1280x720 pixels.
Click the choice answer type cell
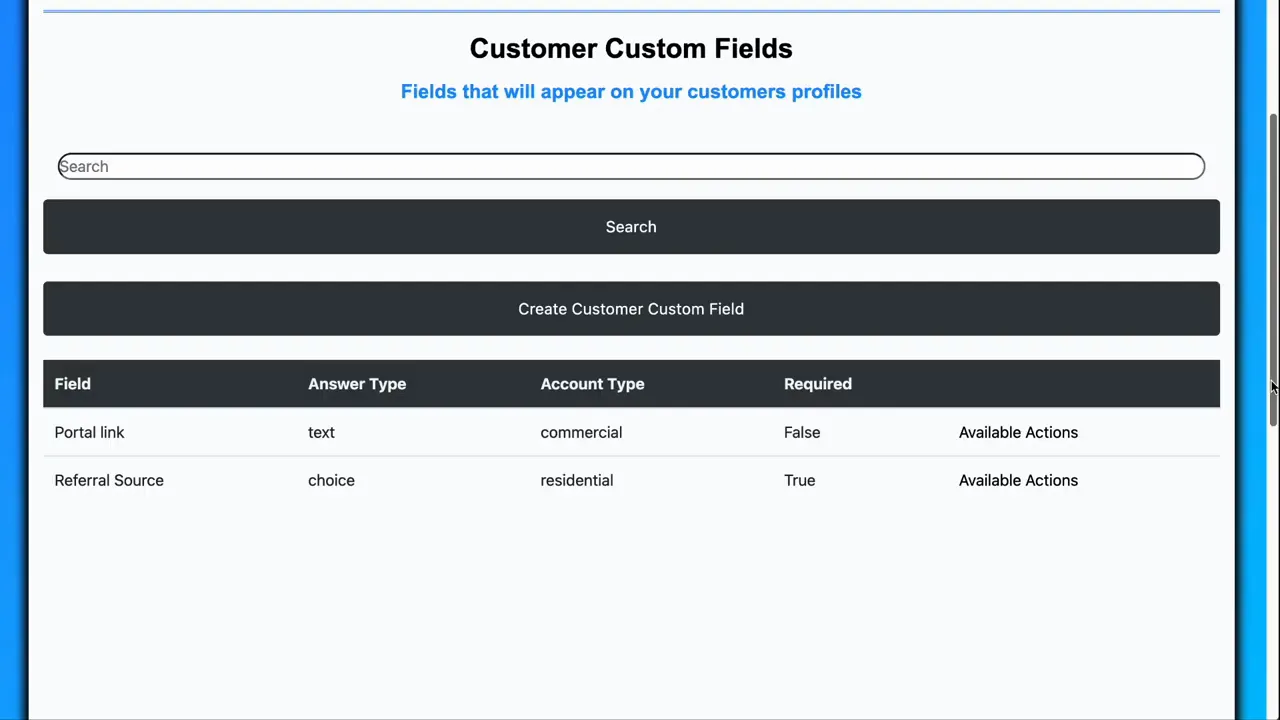click(x=331, y=480)
